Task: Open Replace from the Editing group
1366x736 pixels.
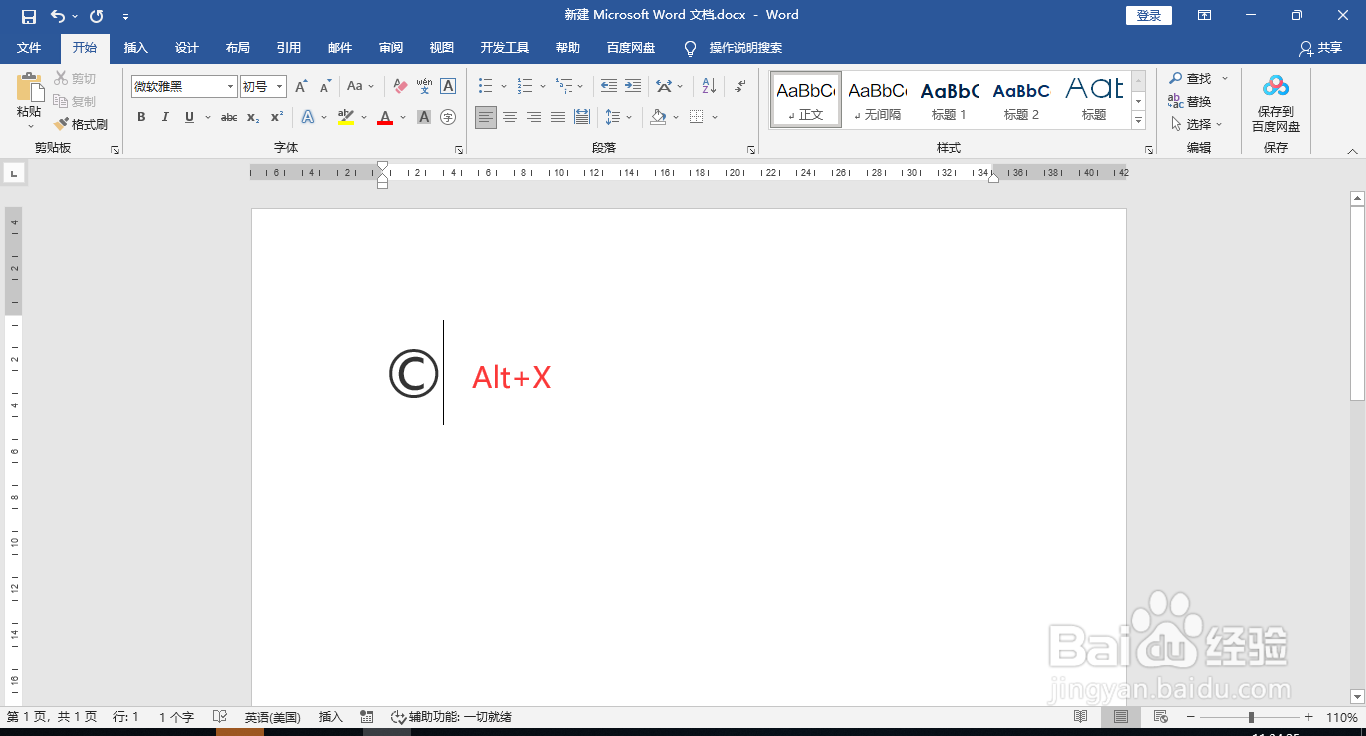Action: pyautogui.click(x=1196, y=101)
